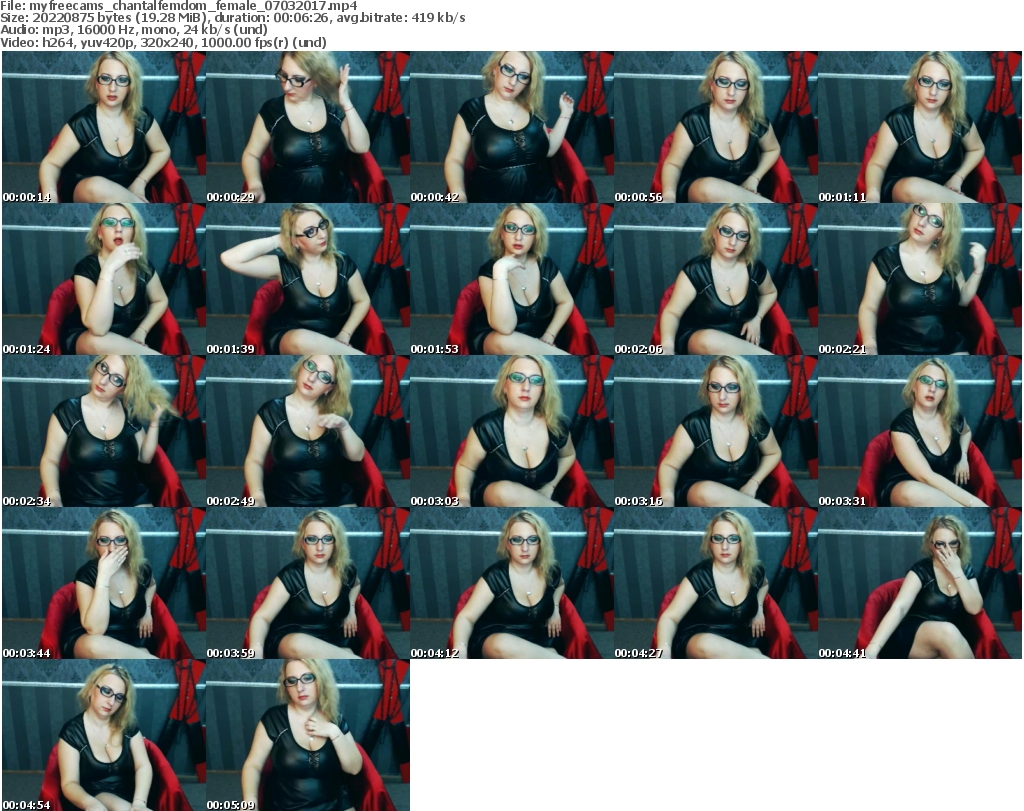Select the thumbnail at timestamp 00:01:11
Viewport: 1024px width, 811px height.
pyautogui.click(x=920, y=127)
